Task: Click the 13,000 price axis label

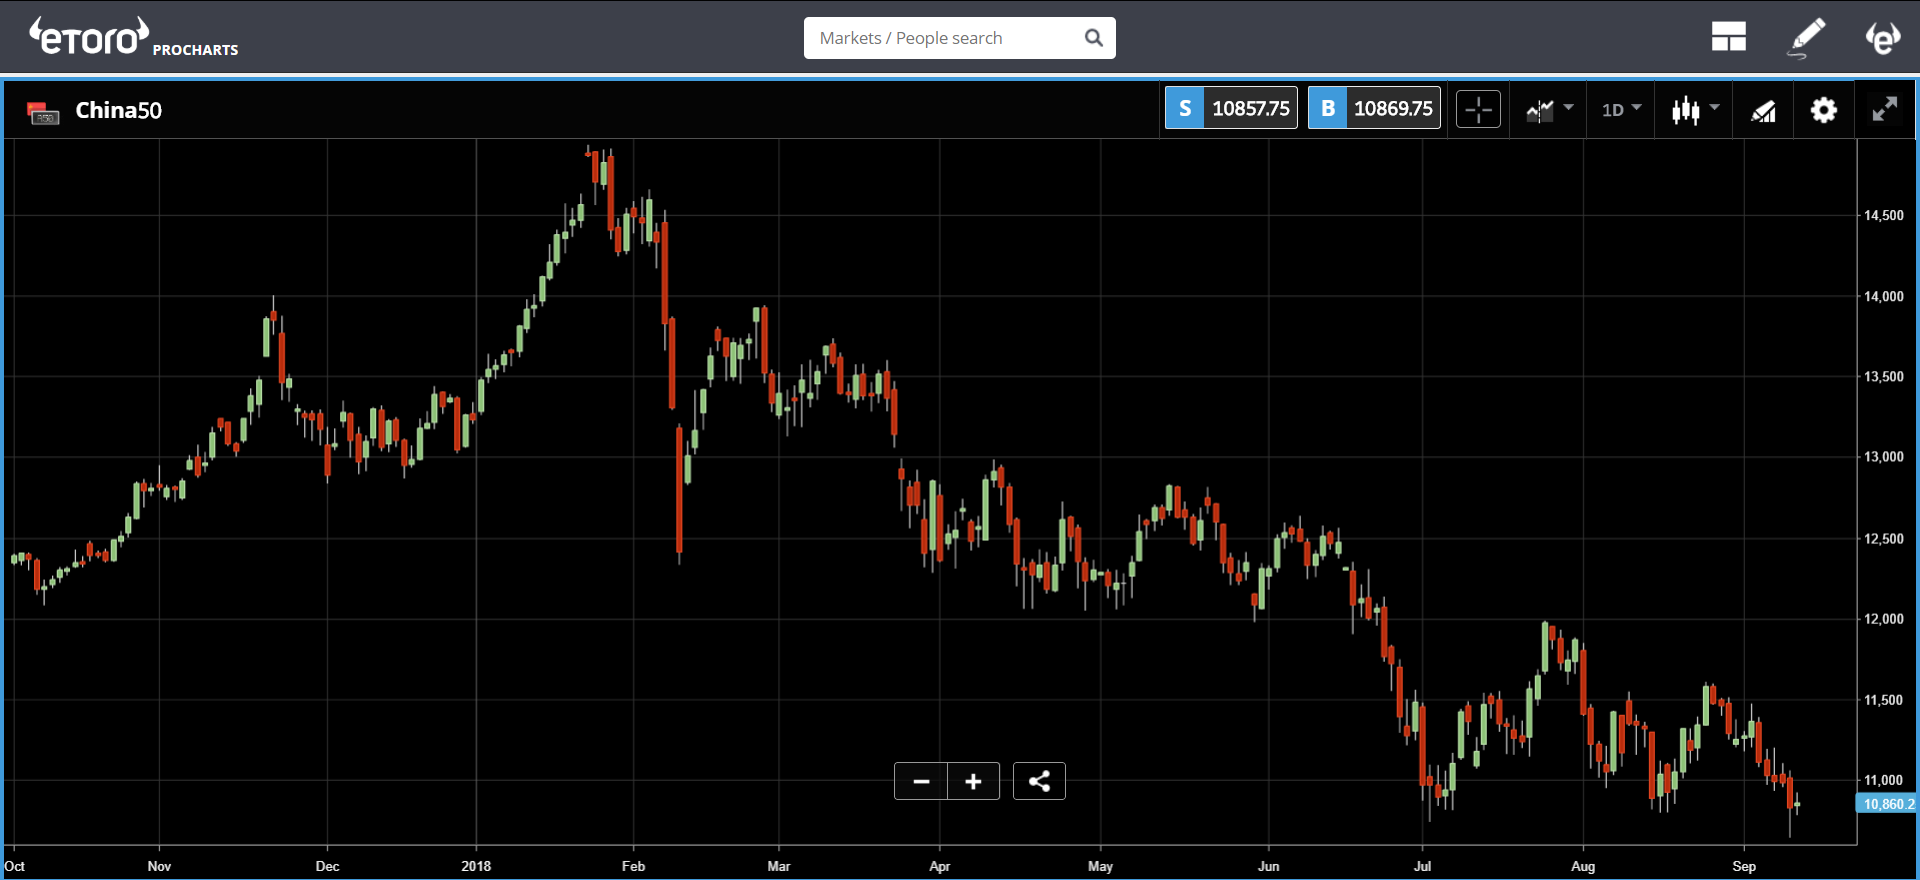Action: 1883,457
